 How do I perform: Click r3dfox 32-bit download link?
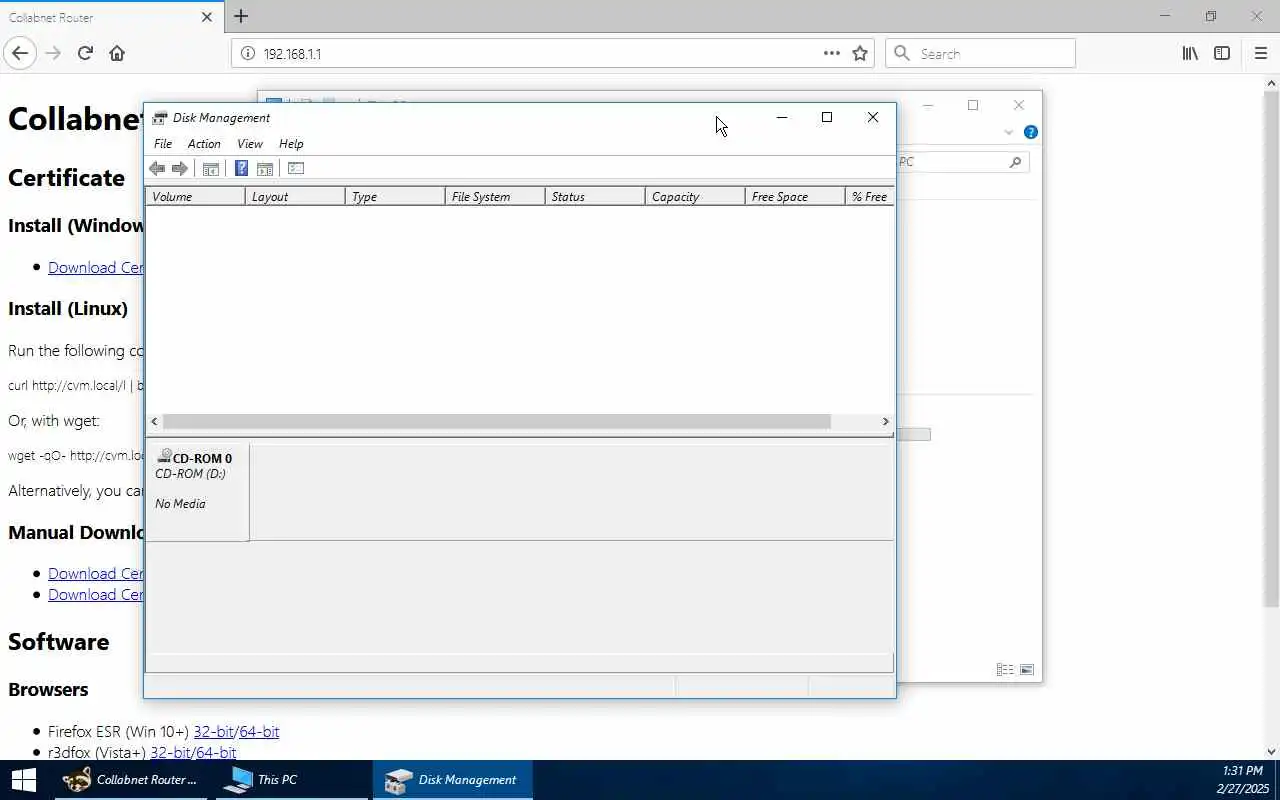tap(169, 752)
